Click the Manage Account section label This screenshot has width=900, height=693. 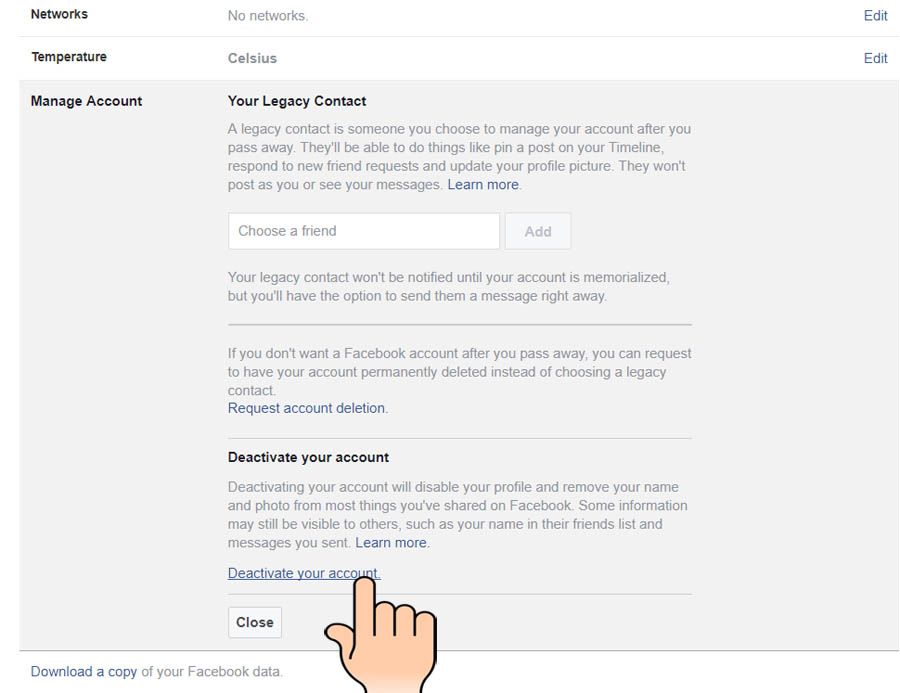click(87, 101)
